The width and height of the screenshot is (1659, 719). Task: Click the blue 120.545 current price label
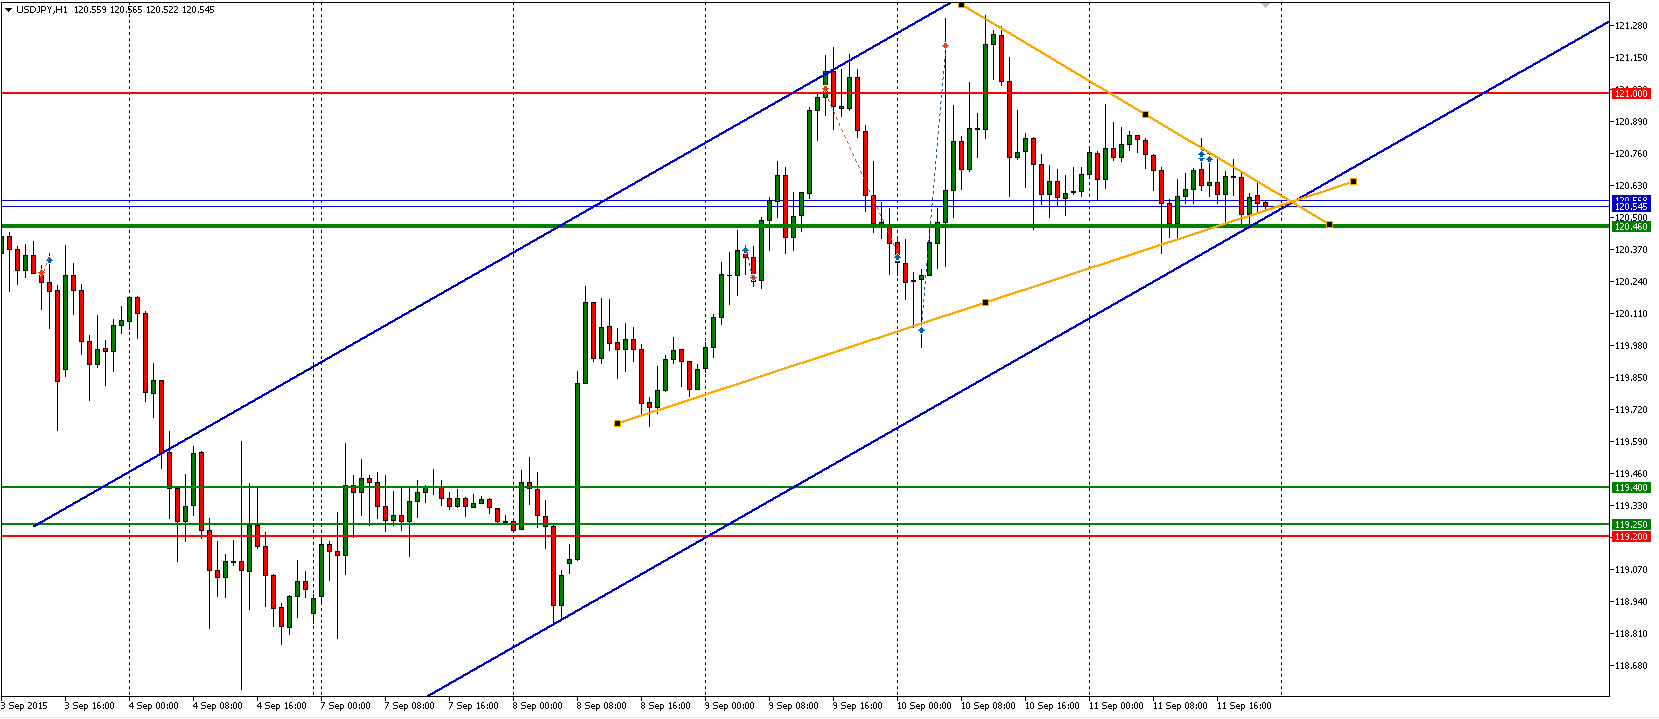pos(1630,206)
